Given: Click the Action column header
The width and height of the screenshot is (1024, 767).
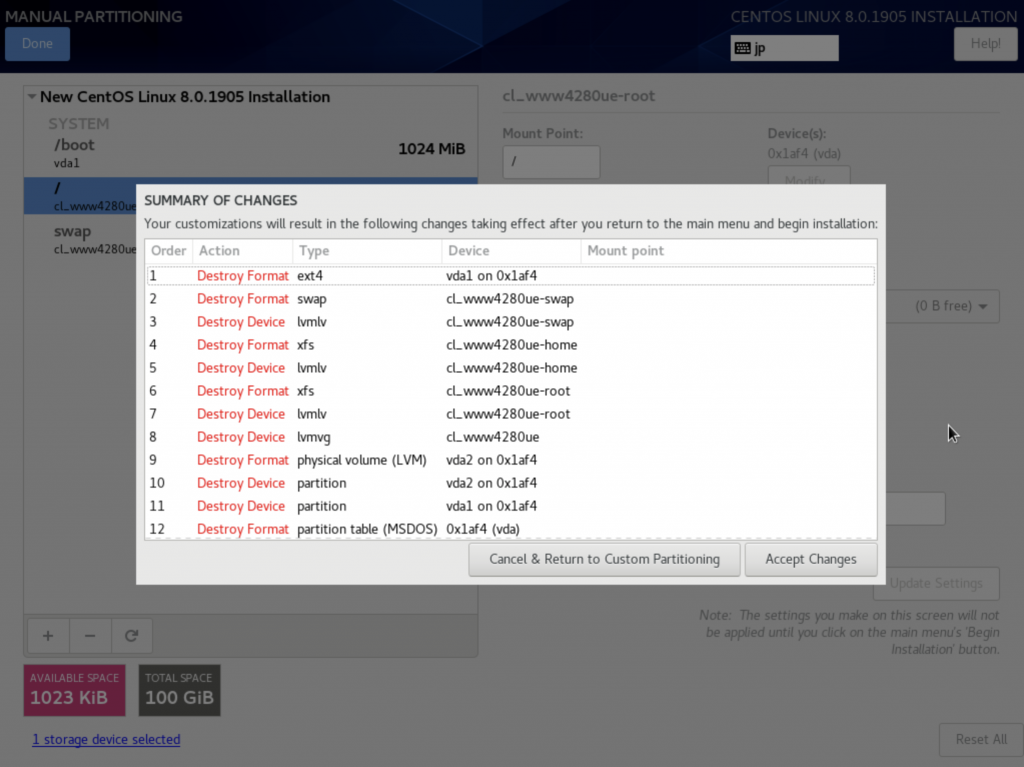Looking at the screenshot, I should click(x=242, y=251).
